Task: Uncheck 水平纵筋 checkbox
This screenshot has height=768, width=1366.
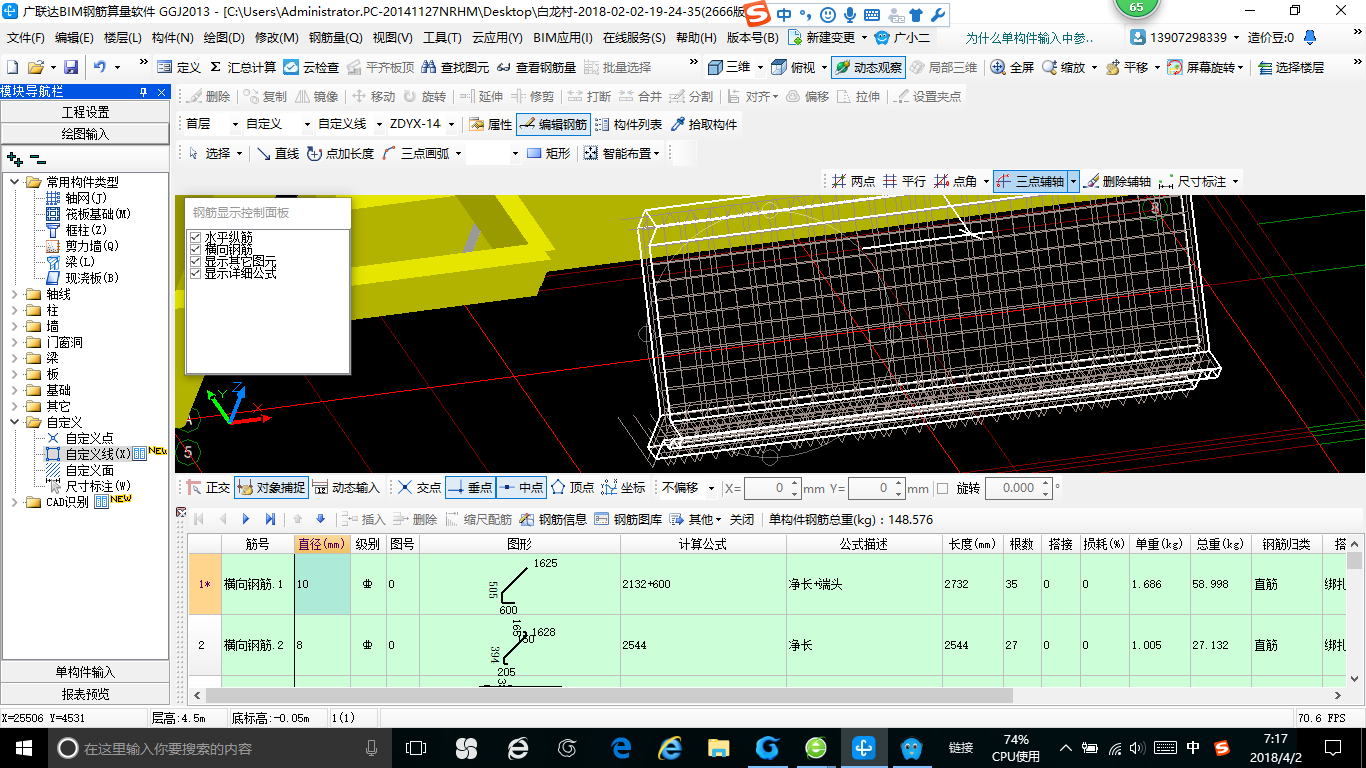Action: click(x=196, y=237)
